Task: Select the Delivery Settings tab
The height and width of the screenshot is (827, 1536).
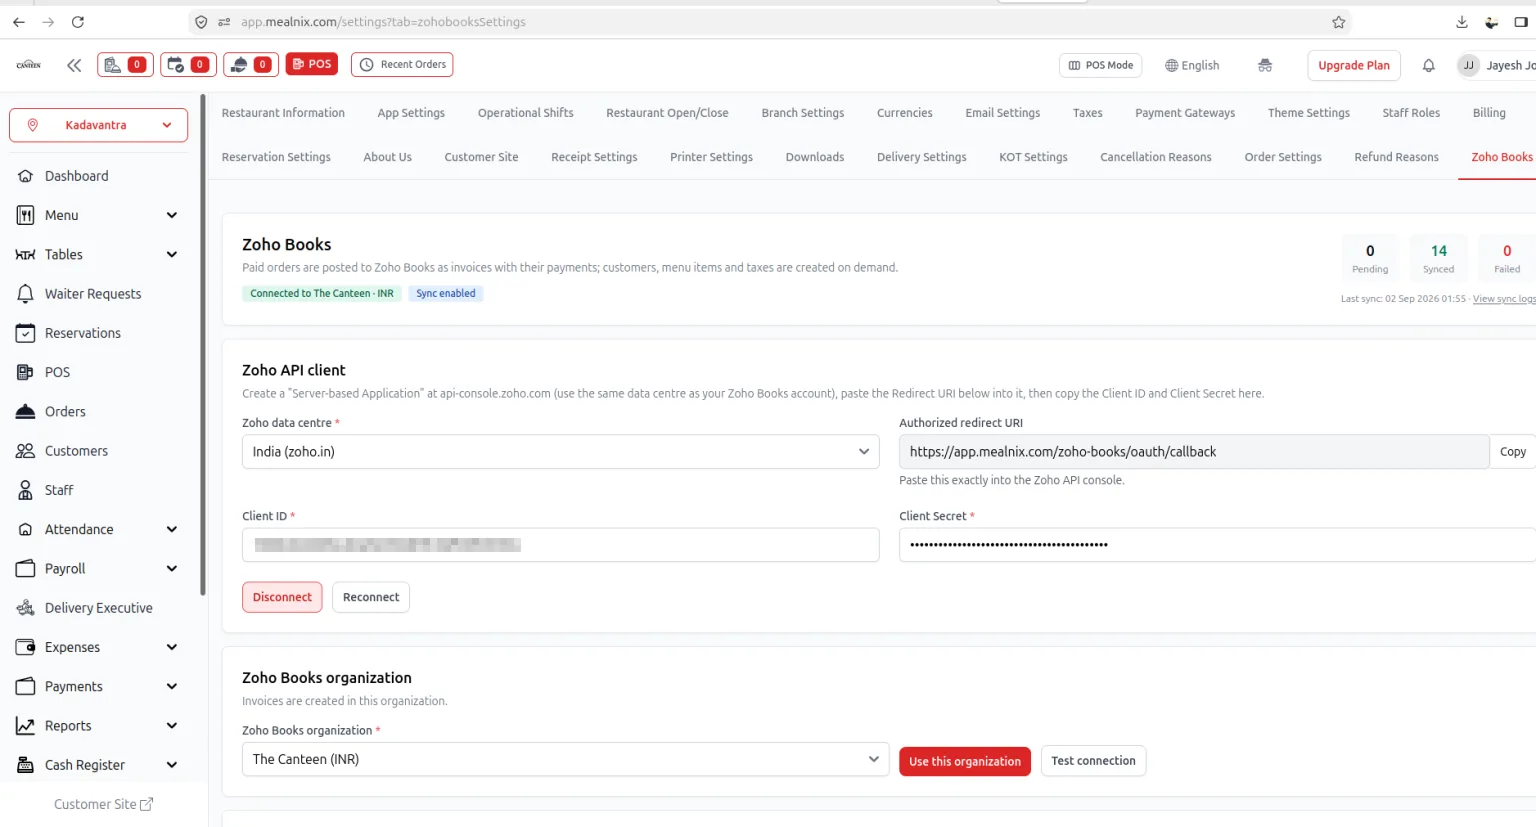Action: tap(922, 157)
